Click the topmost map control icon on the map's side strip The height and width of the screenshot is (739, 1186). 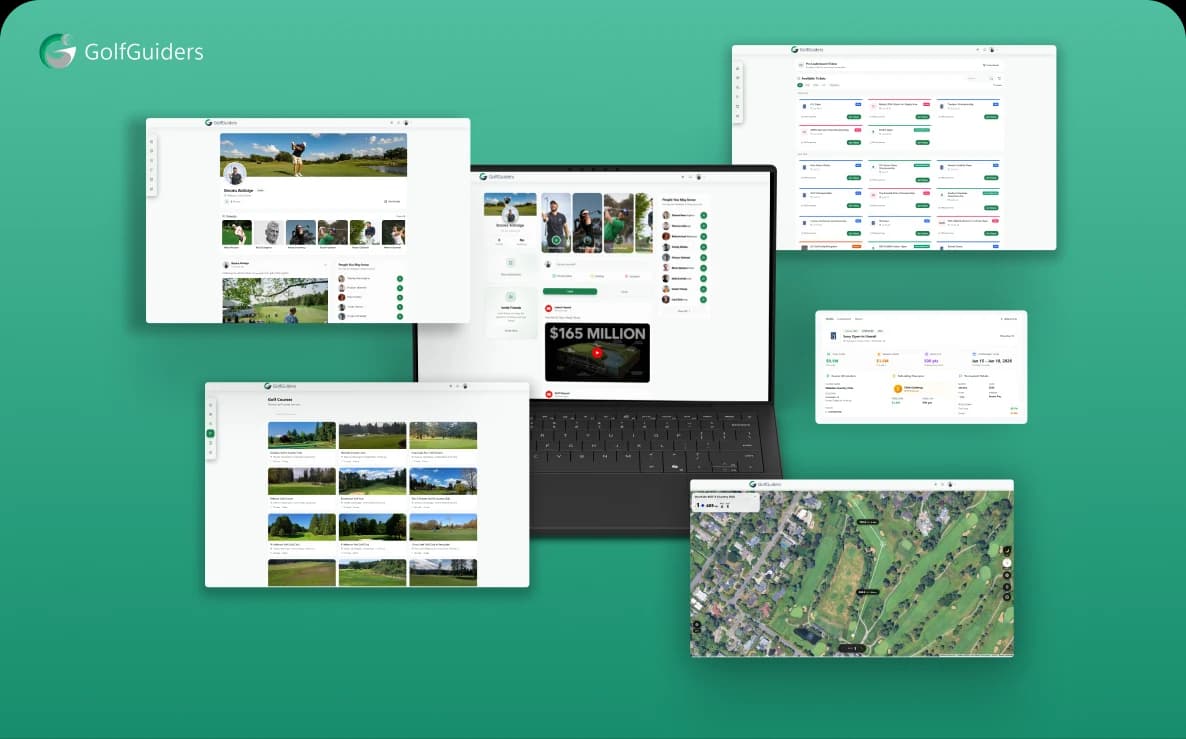[x=1007, y=550]
